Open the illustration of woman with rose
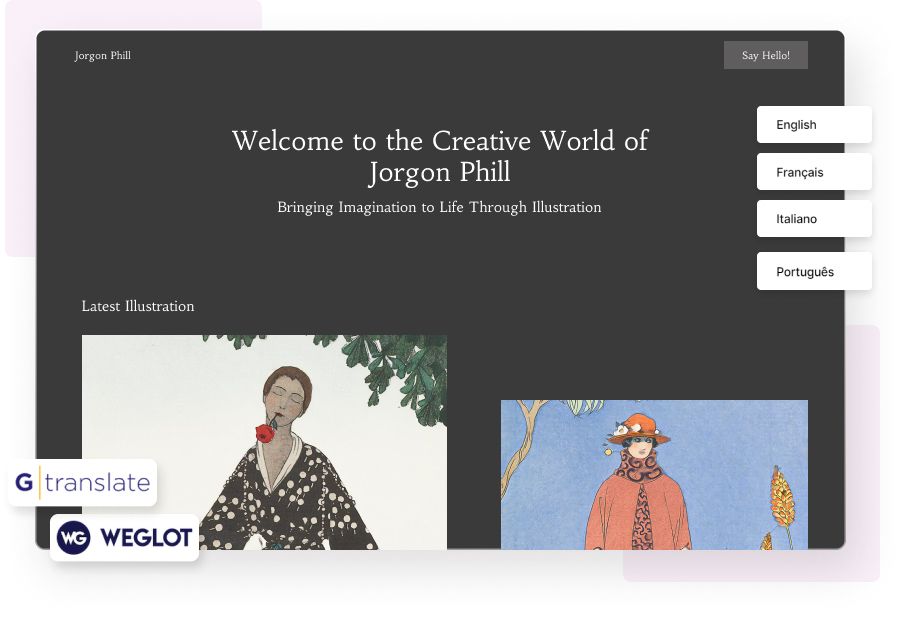Image resolution: width=904 pixels, height=617 pixels. (264, 441)
